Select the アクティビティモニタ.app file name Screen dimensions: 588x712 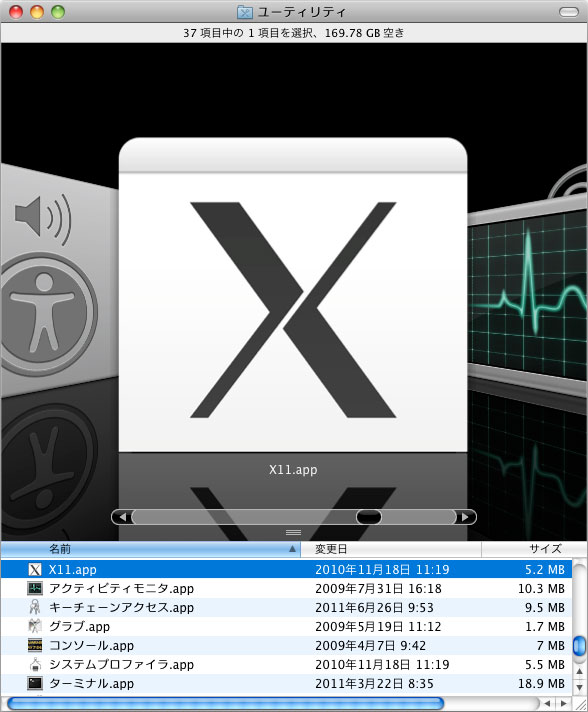click(121, 588)
